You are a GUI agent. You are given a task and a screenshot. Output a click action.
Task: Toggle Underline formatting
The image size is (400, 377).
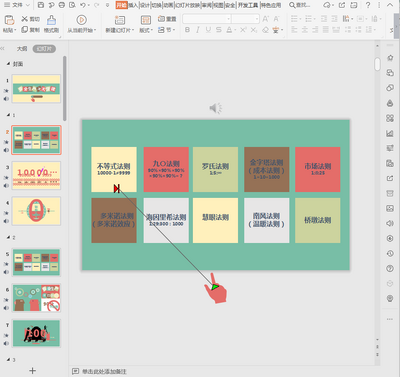tap(208, 30)
